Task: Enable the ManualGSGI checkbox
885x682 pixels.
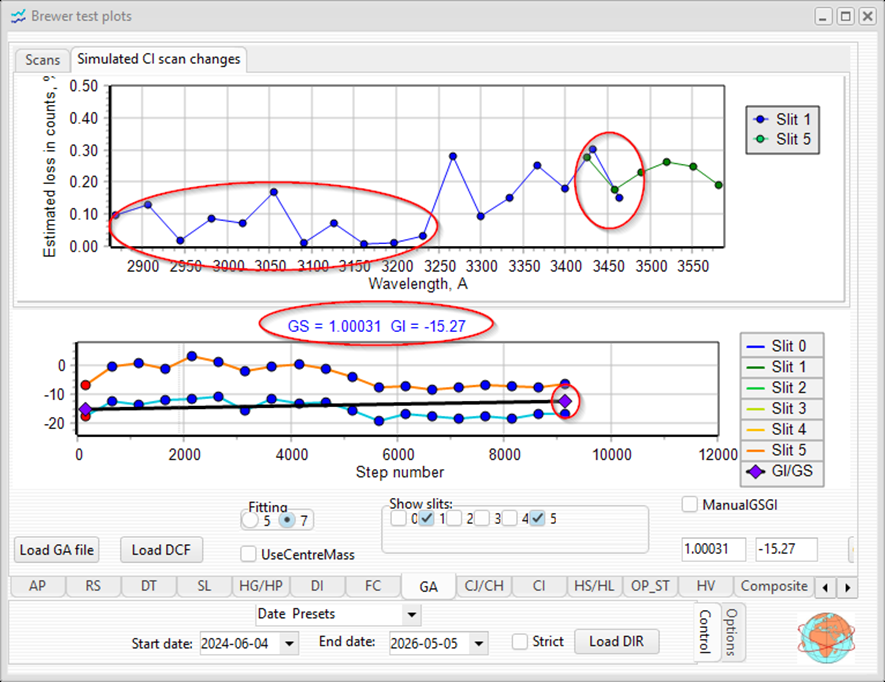Action: tap(689, 504)
